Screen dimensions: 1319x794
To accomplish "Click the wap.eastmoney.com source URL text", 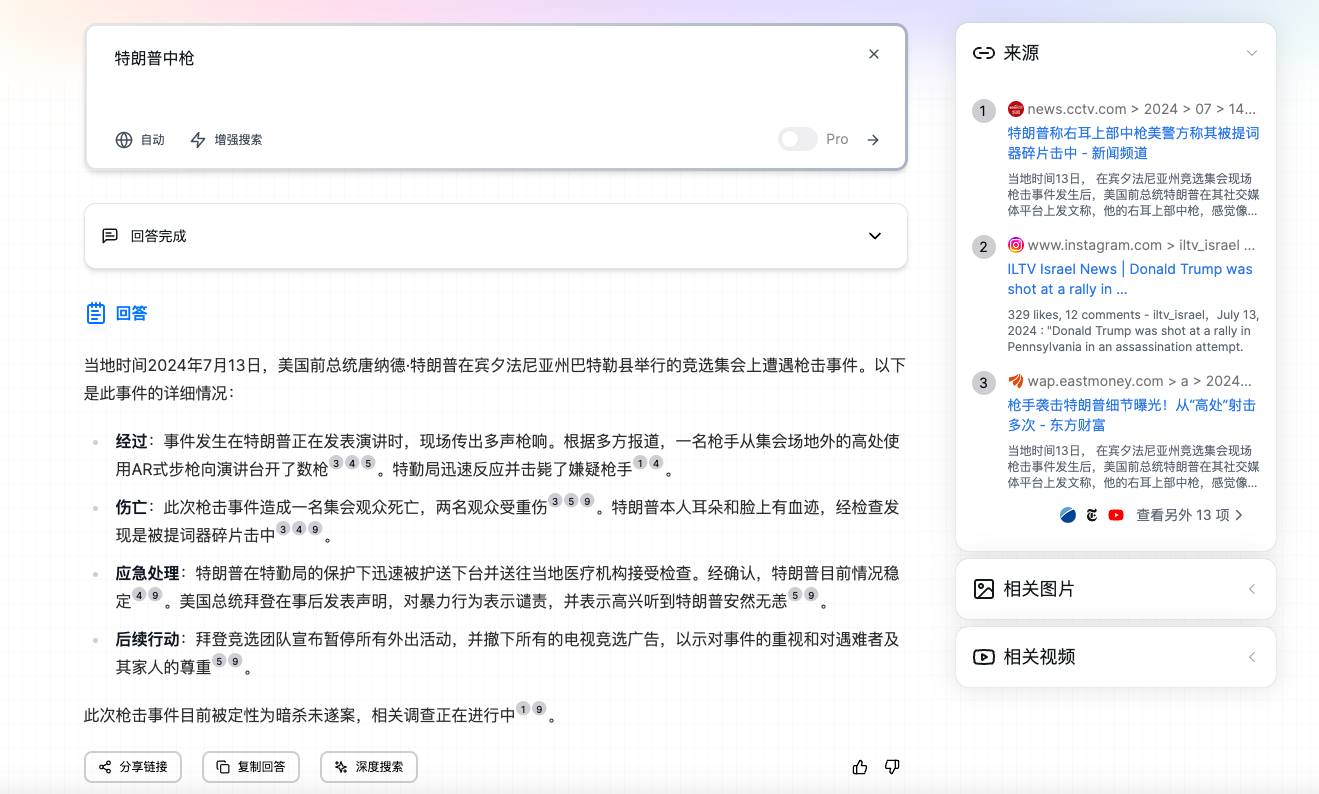I will pos(1140,381).
